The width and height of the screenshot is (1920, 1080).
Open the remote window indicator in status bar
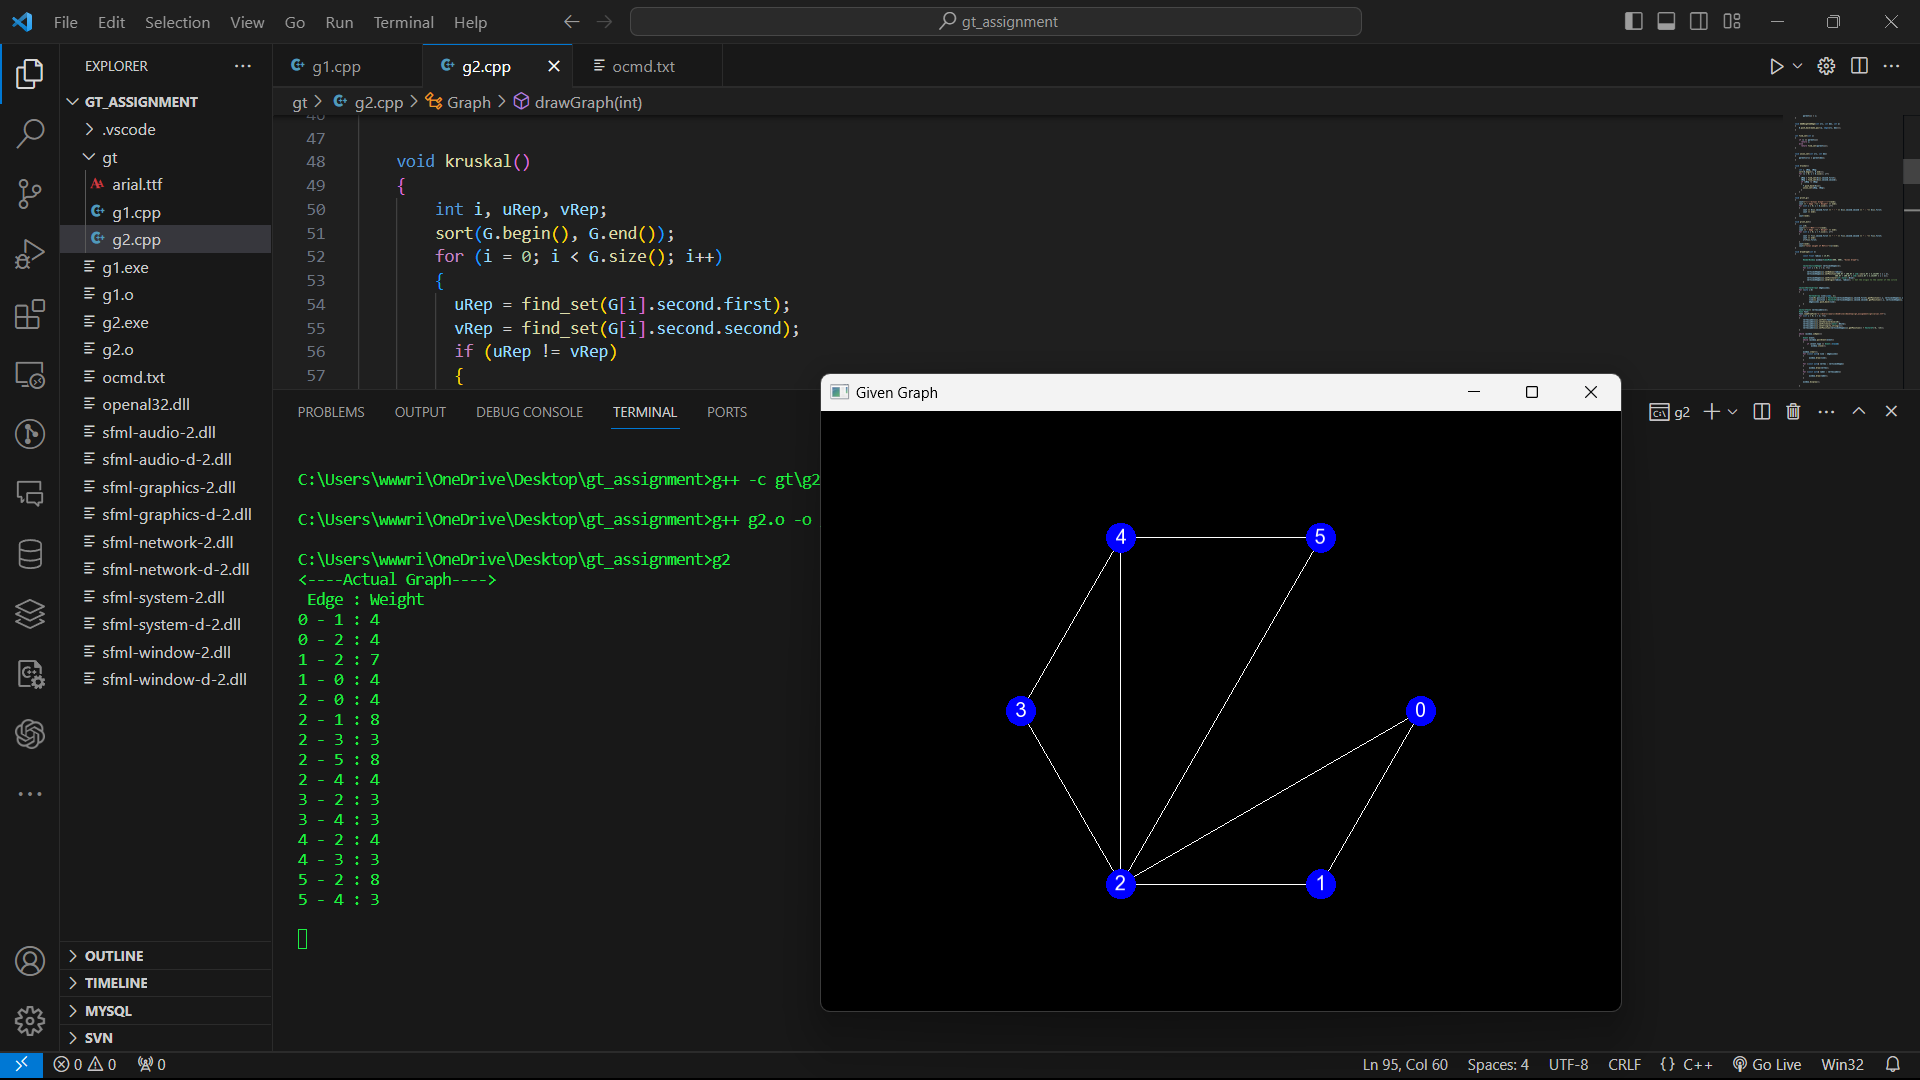[21, 1065]
